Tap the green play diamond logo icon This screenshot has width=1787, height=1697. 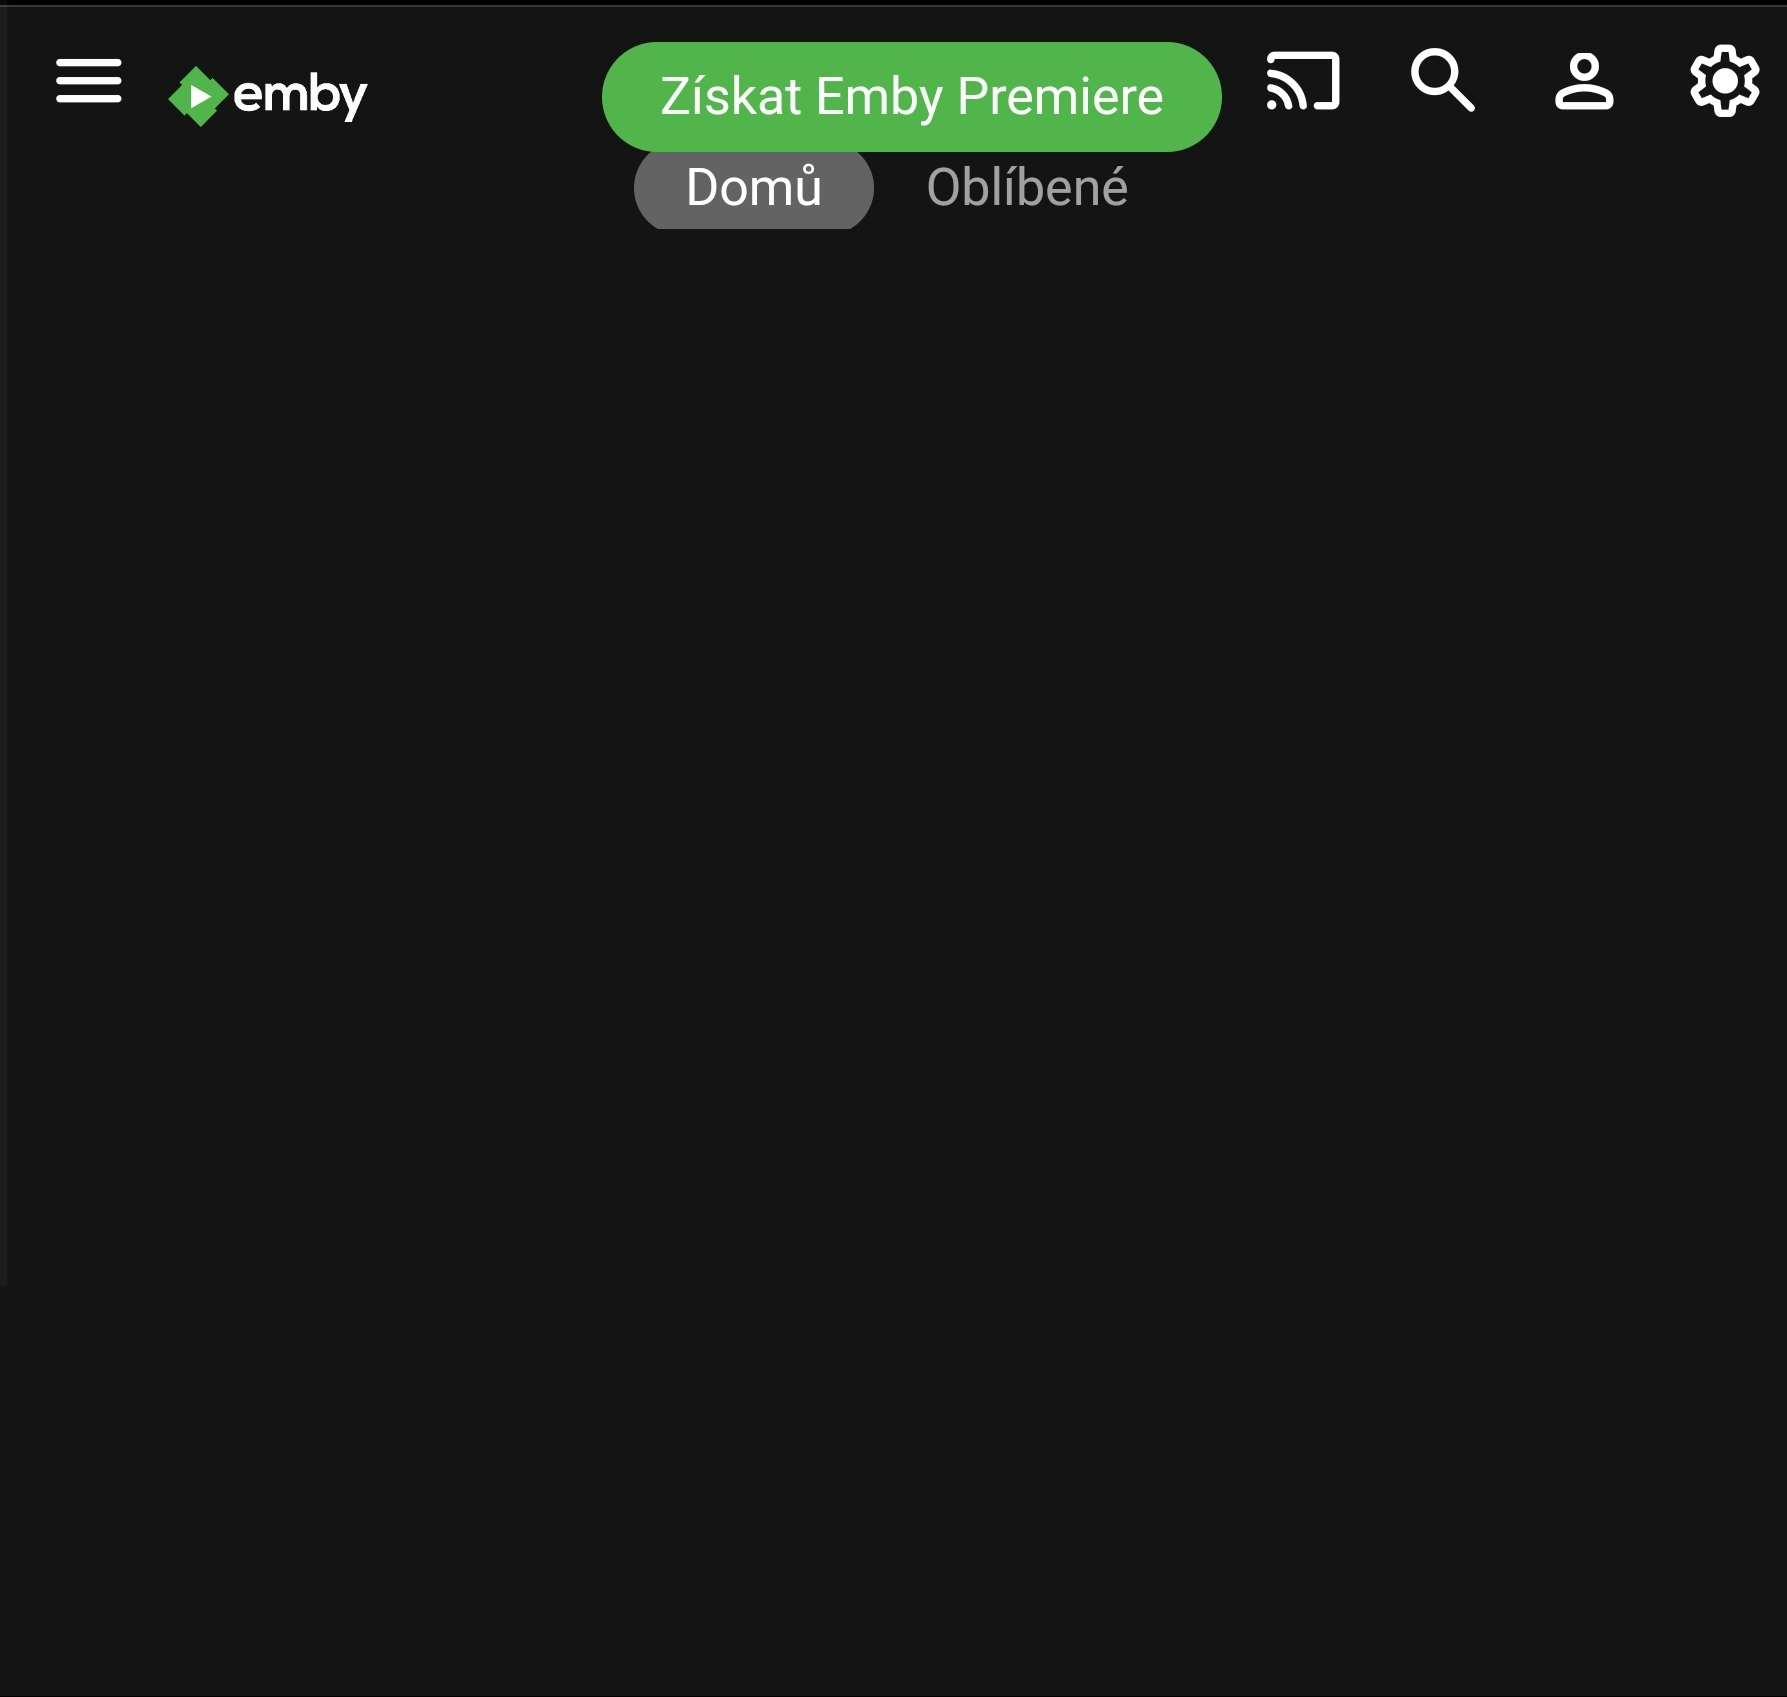(197, 97)
